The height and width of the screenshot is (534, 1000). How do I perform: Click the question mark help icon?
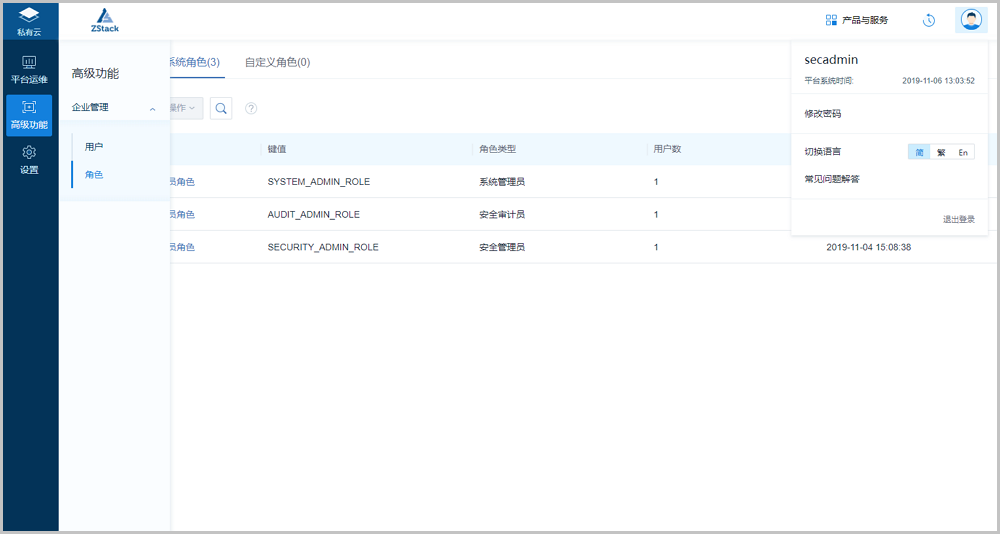point(251,108)
